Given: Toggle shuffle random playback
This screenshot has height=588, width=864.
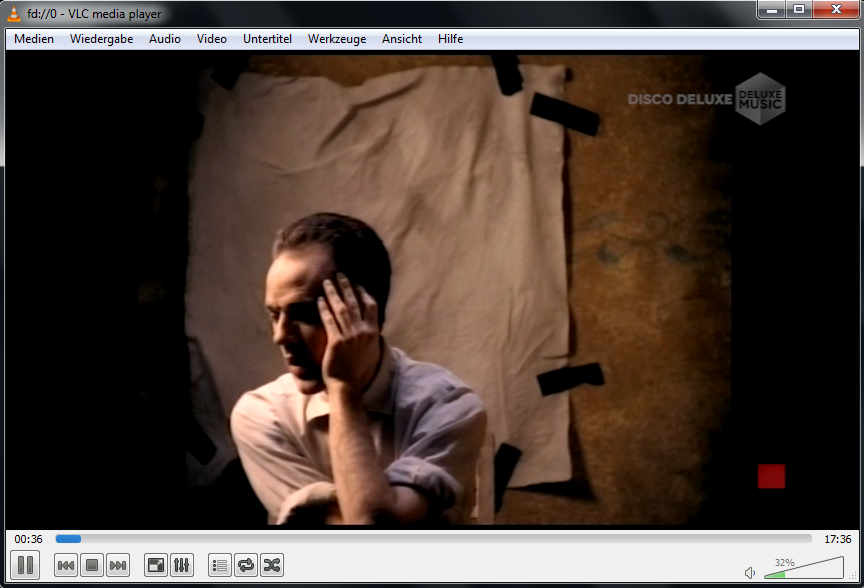Looking at the screenshot, I should (272, 566).
